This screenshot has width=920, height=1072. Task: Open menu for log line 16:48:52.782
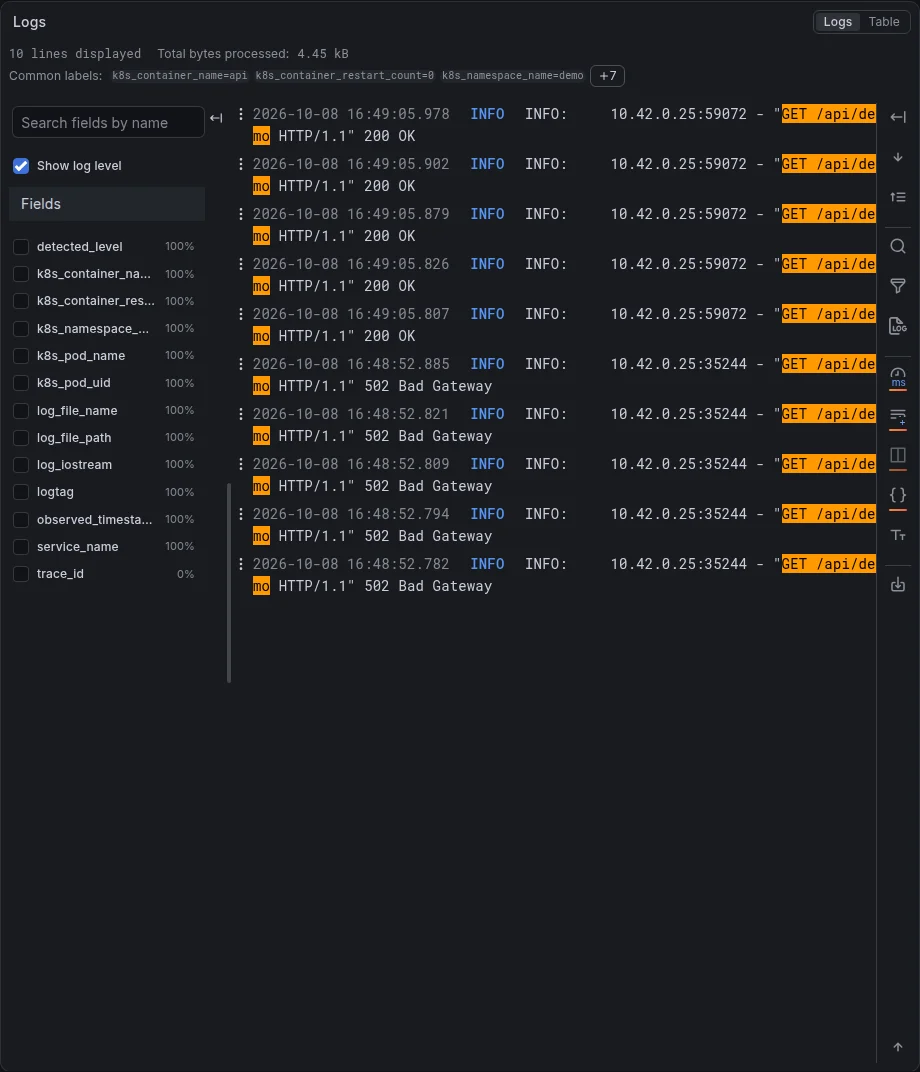241,564
